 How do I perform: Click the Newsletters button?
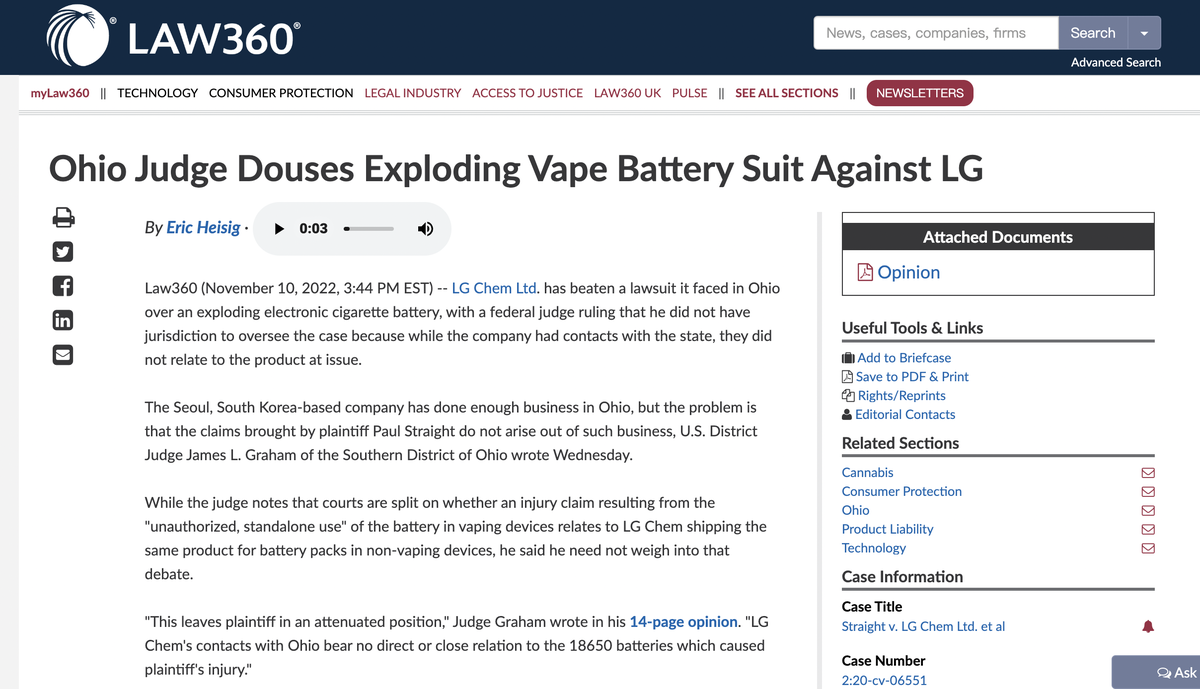(x=920, y=93)
